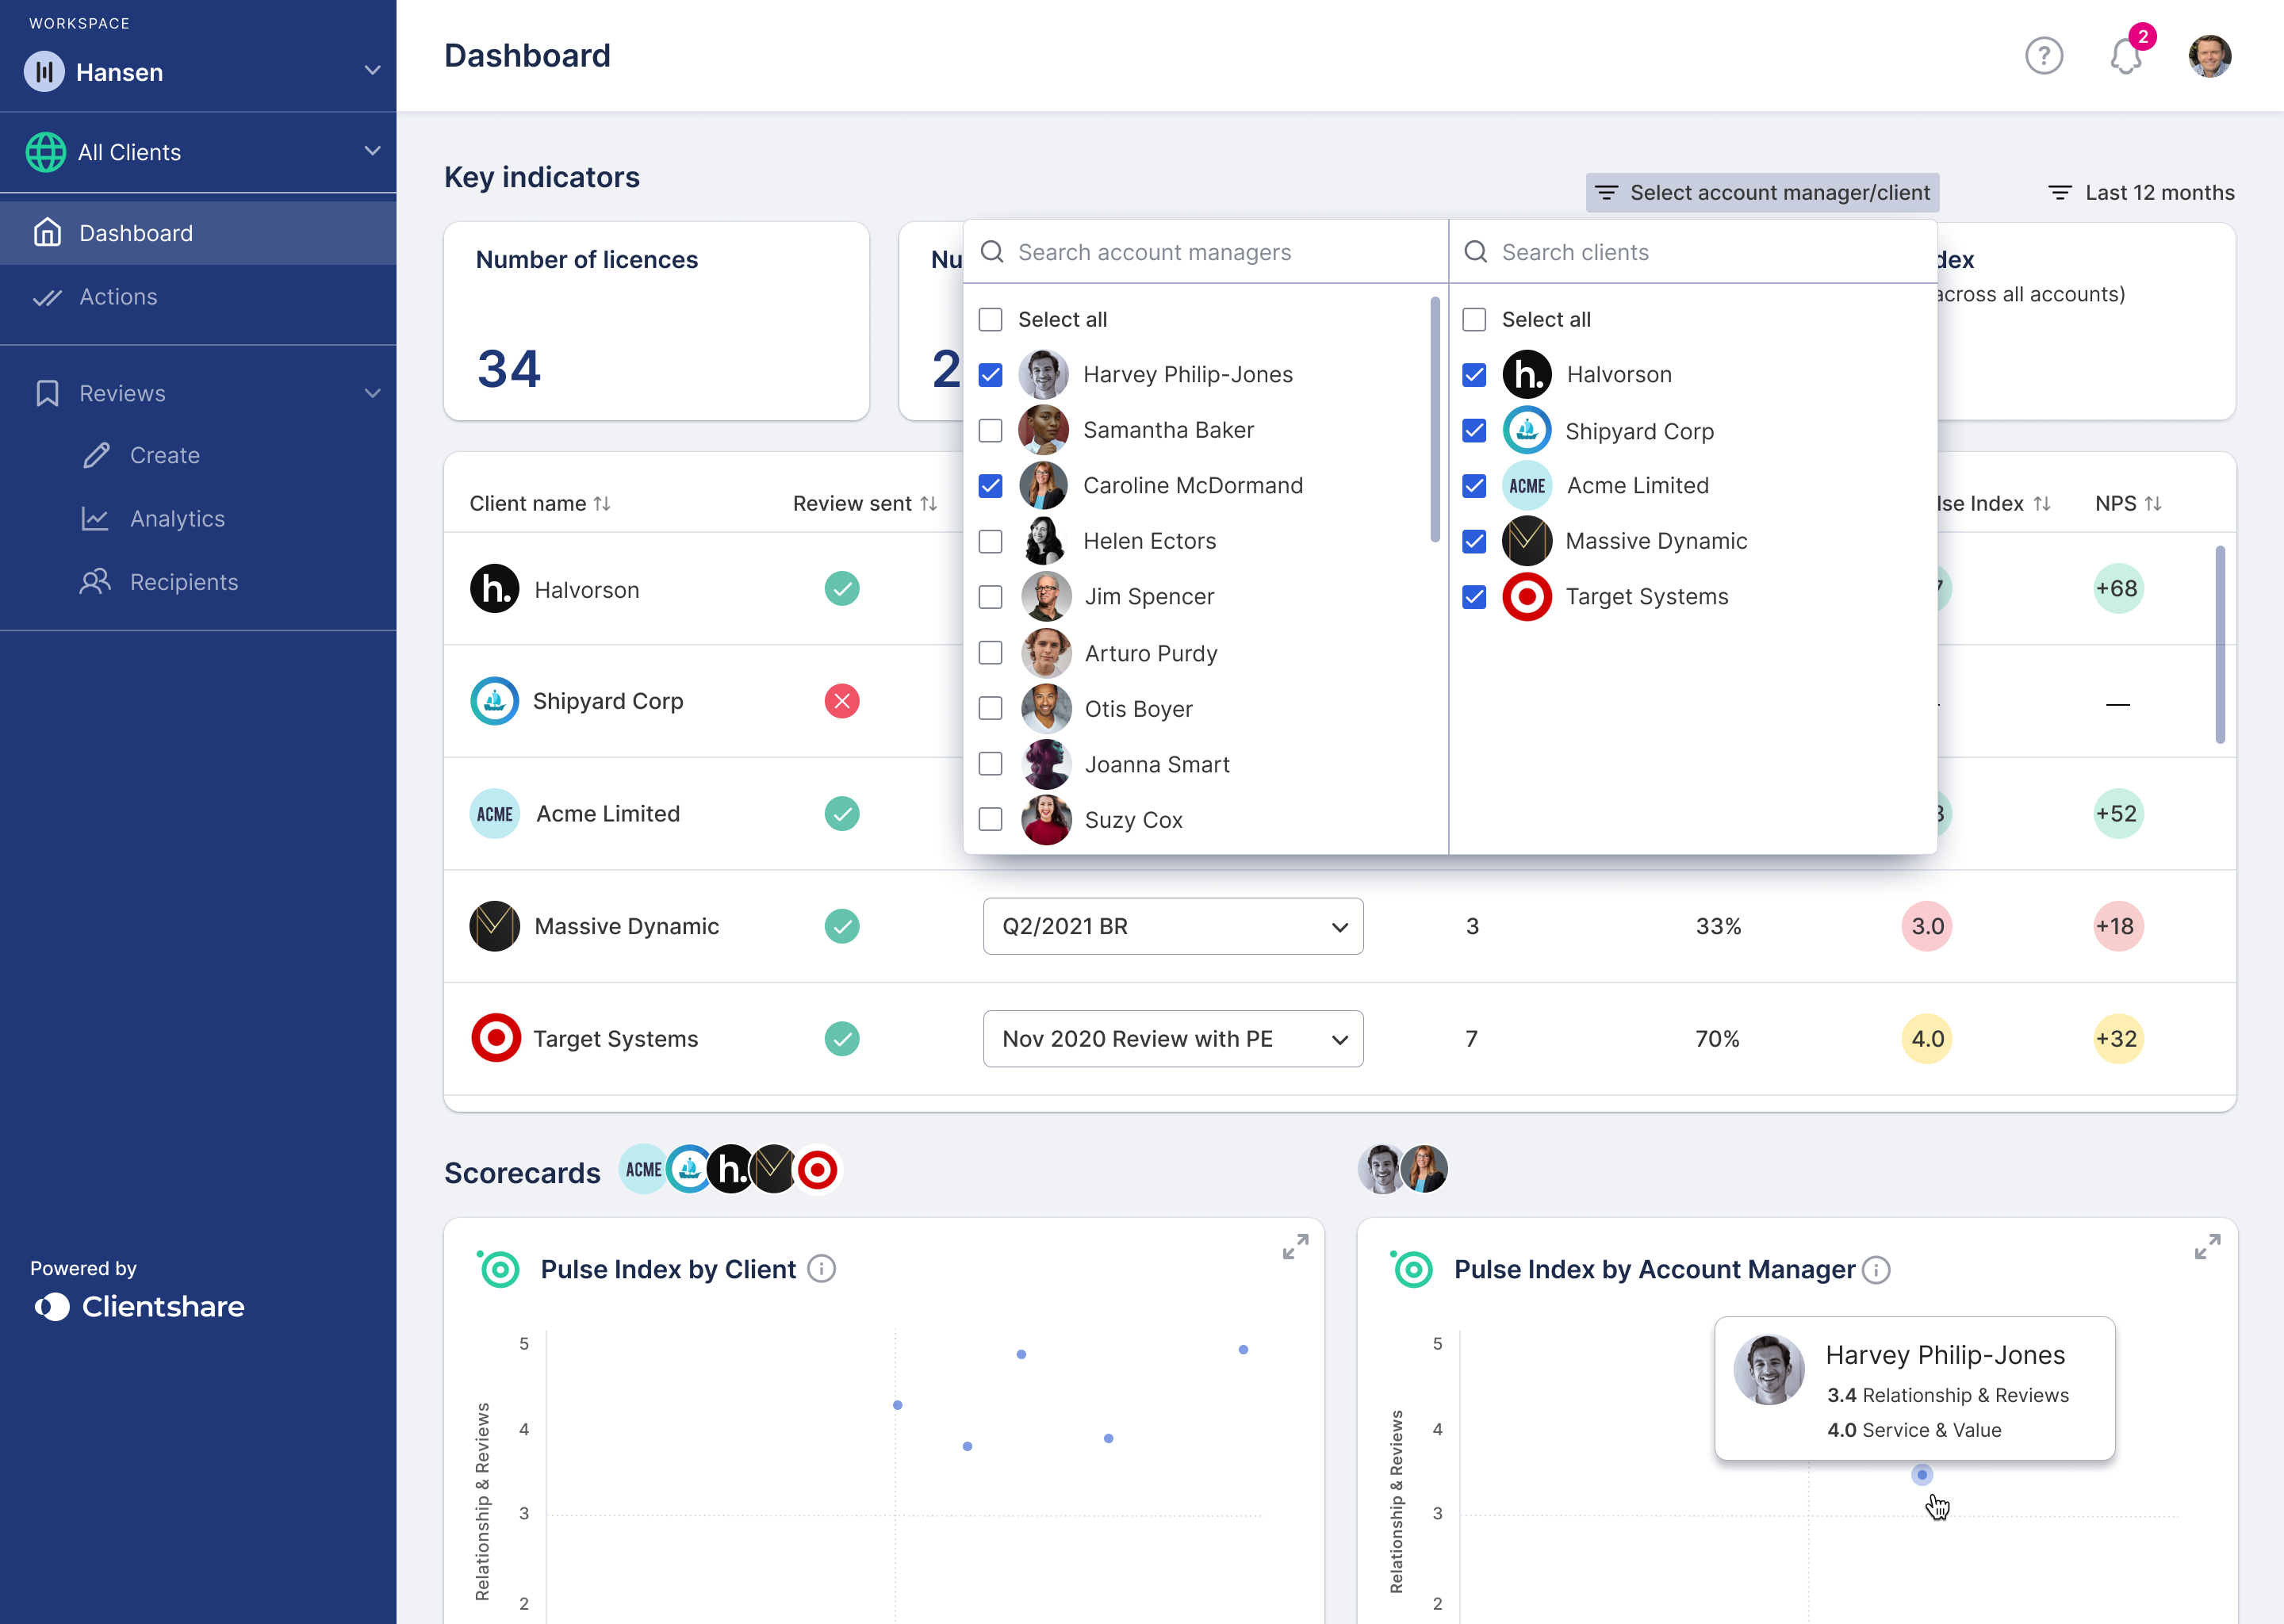Open the help question mark icon
The image size is (2284, 1624).
(x=2043, y=56)
